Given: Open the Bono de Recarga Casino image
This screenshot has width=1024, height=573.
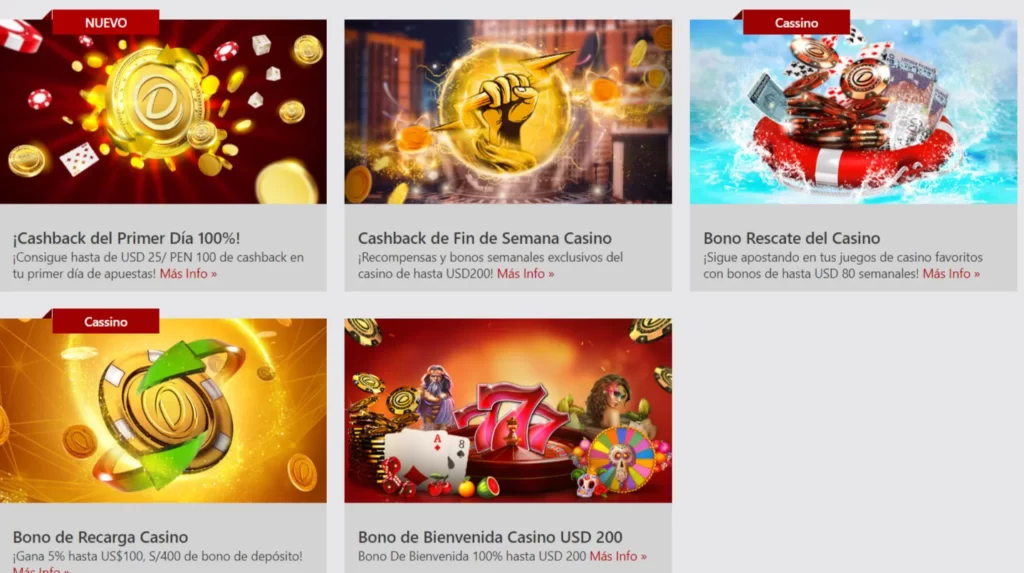Looking at the screenshot, I should coord(163,410).
